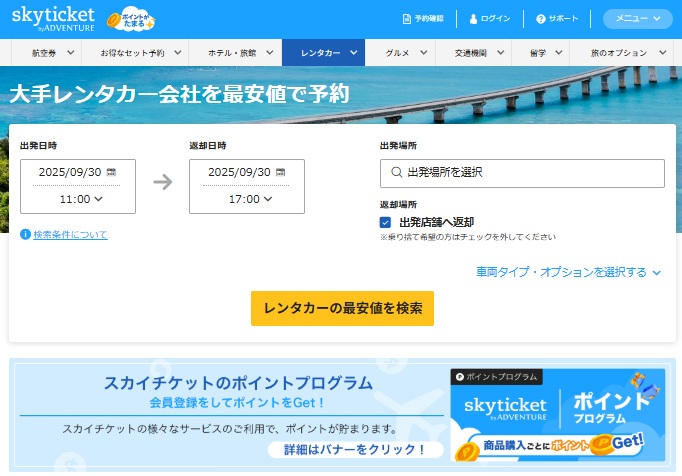
Task: Open the 11:00 departure time dropdown
Action: coord(81,199)
